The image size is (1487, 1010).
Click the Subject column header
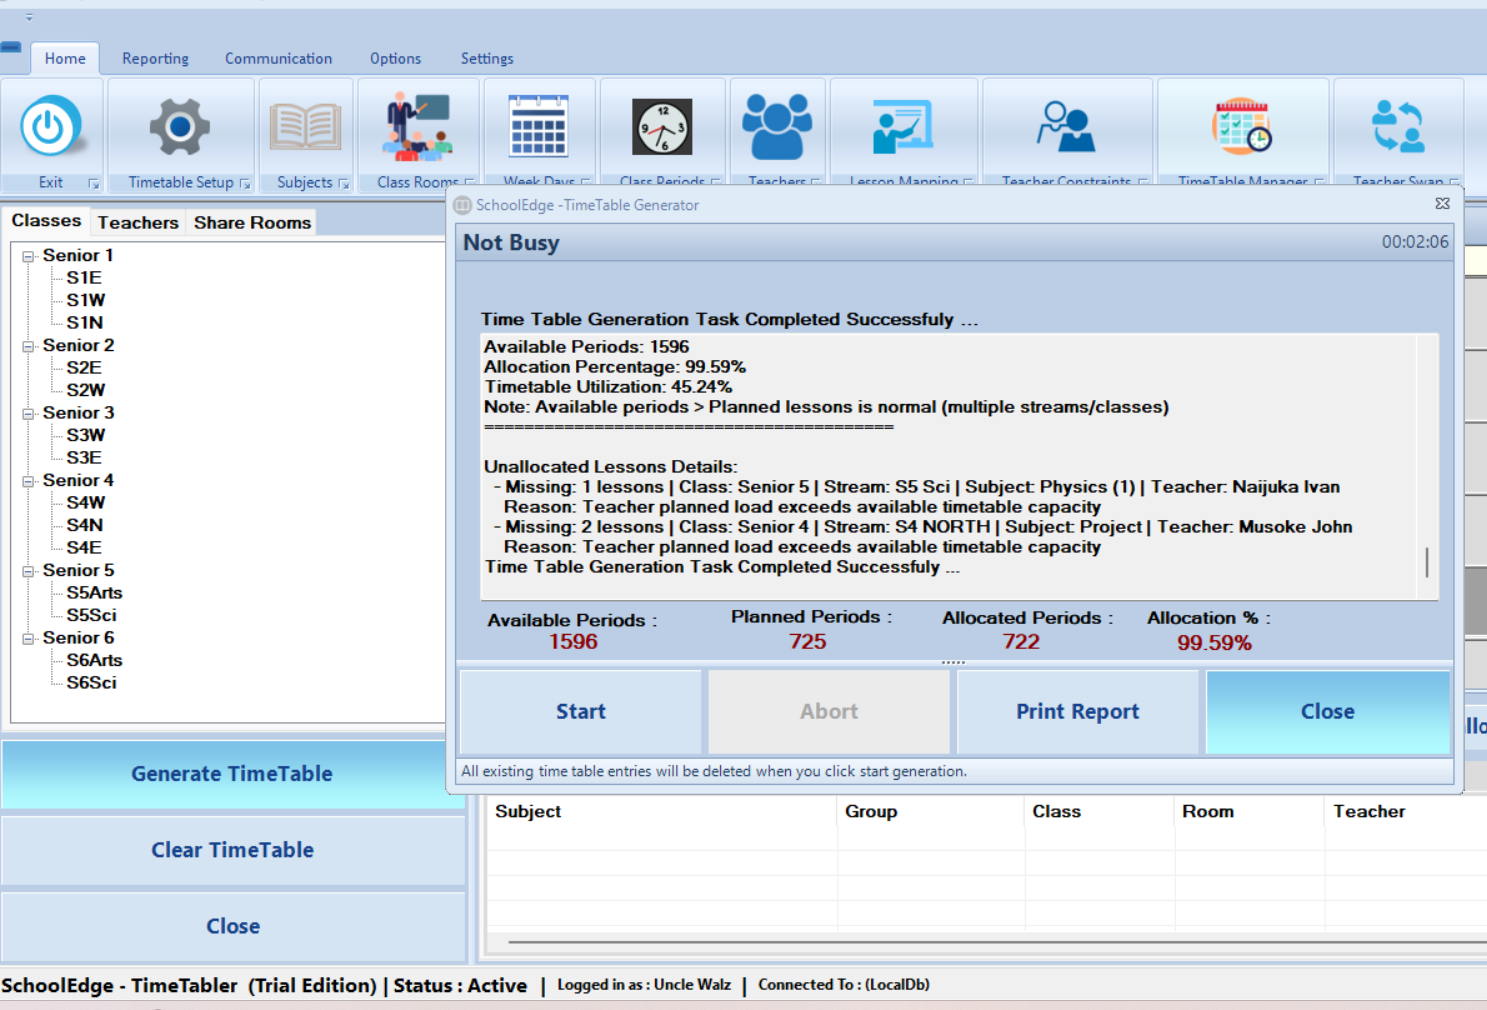[x=661, y=811]
